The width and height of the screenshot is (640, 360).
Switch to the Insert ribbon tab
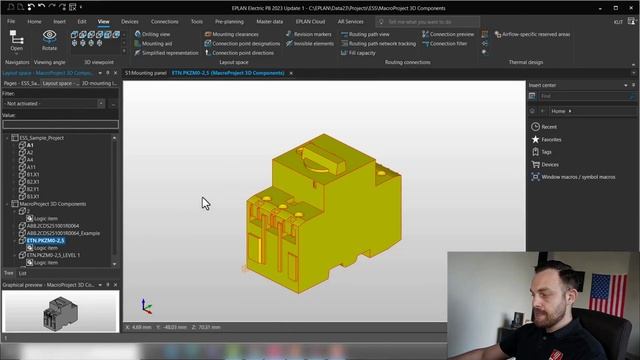(60, 21)
